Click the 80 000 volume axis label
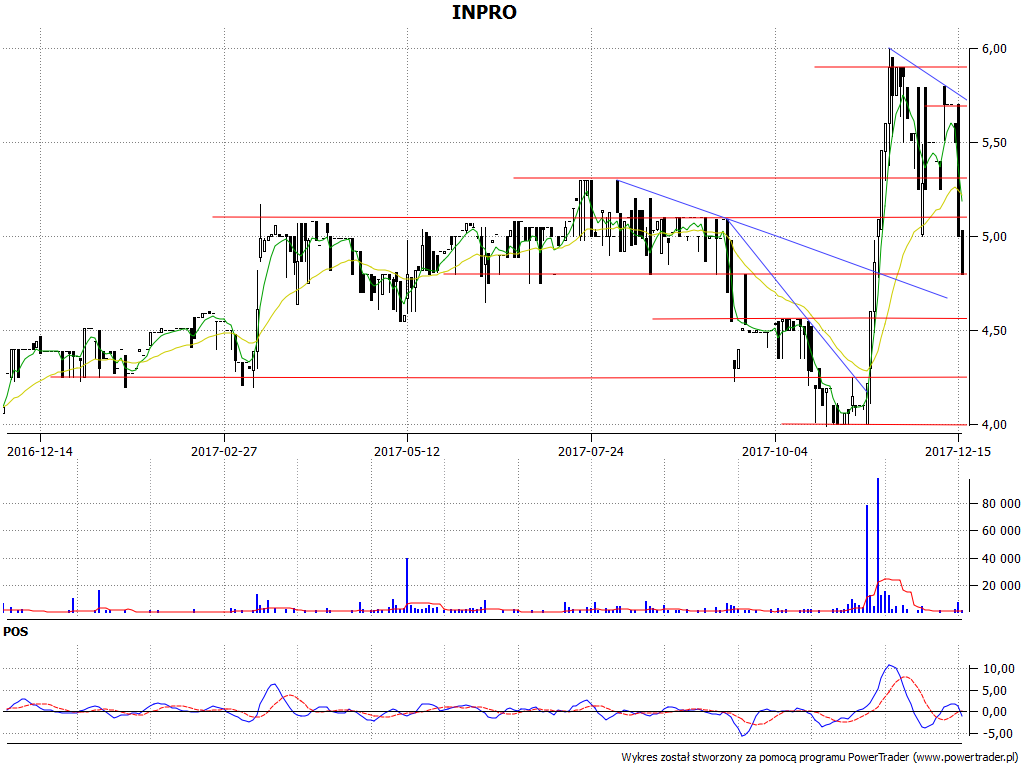 (1001, 504)
